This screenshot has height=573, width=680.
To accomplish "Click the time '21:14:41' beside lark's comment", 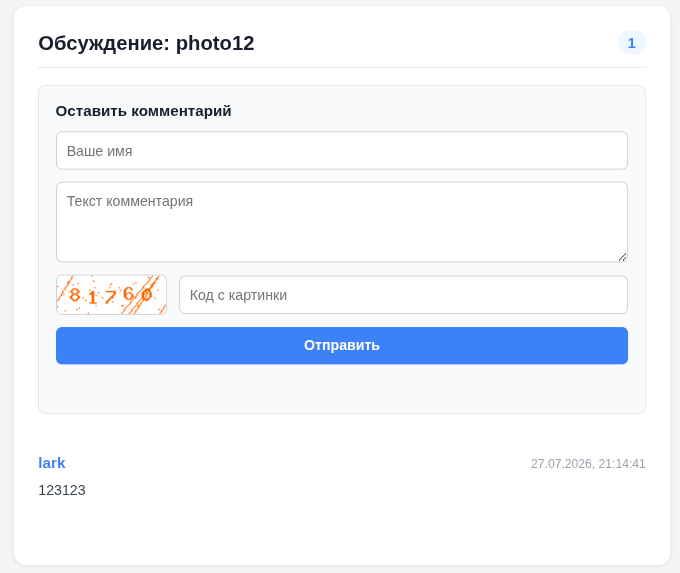I will 622,464.
